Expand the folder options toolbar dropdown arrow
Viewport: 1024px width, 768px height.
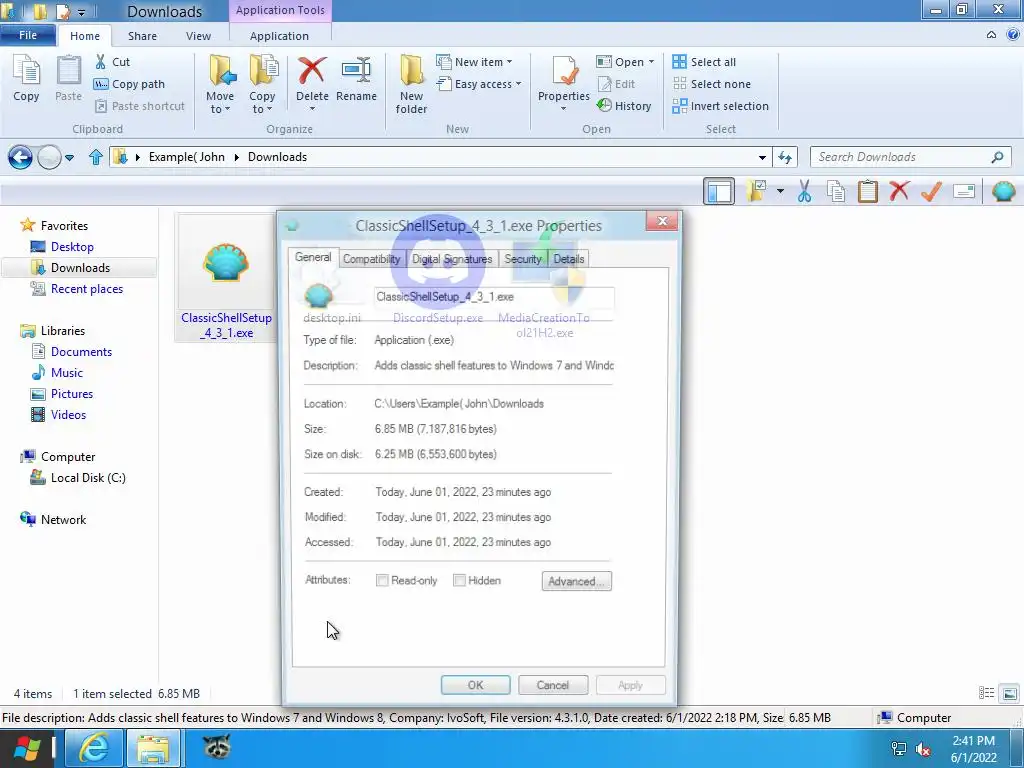coord(780,191)
